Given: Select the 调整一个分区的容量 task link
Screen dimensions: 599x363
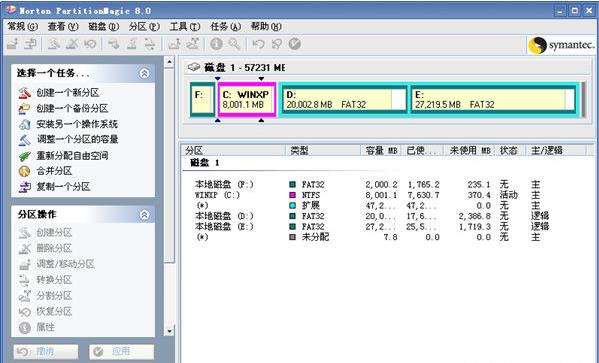Looking at the screenshot, I should tap(77, 139).
